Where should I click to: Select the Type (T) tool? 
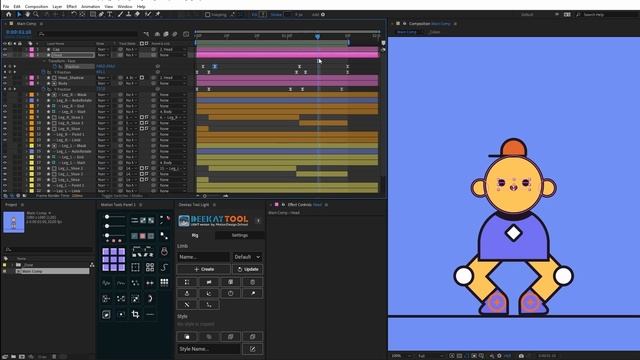click(109, 14)
